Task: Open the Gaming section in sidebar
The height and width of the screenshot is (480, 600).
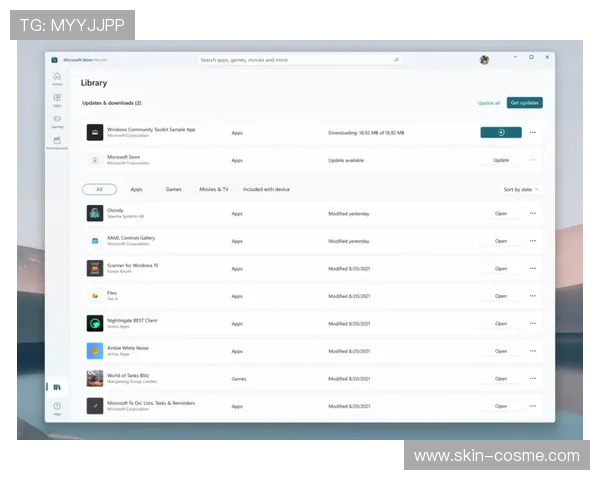Action: click(x=57, y=121)
